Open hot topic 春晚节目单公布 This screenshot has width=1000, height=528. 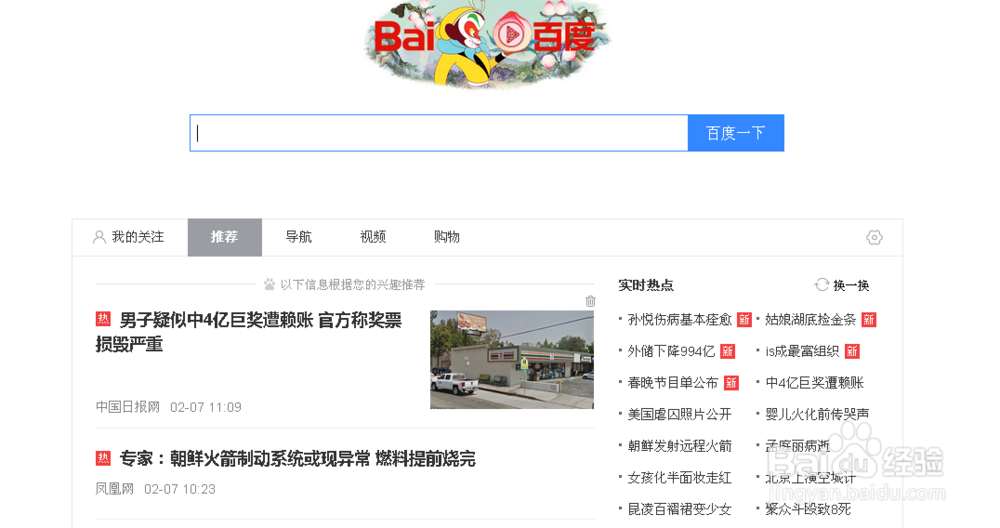click(673, 383)
